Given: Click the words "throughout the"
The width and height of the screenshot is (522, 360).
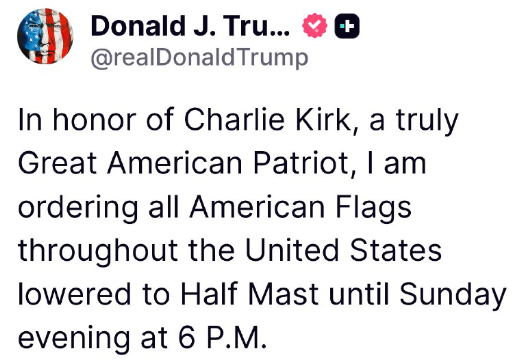Looking at the screenshot, I should (126, 251).
